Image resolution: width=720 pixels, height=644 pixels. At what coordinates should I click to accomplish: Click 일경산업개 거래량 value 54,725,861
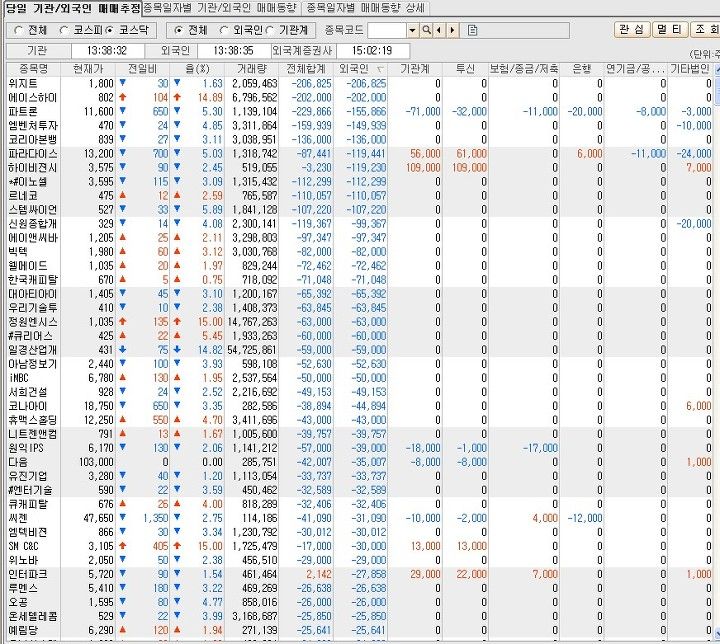252,350
